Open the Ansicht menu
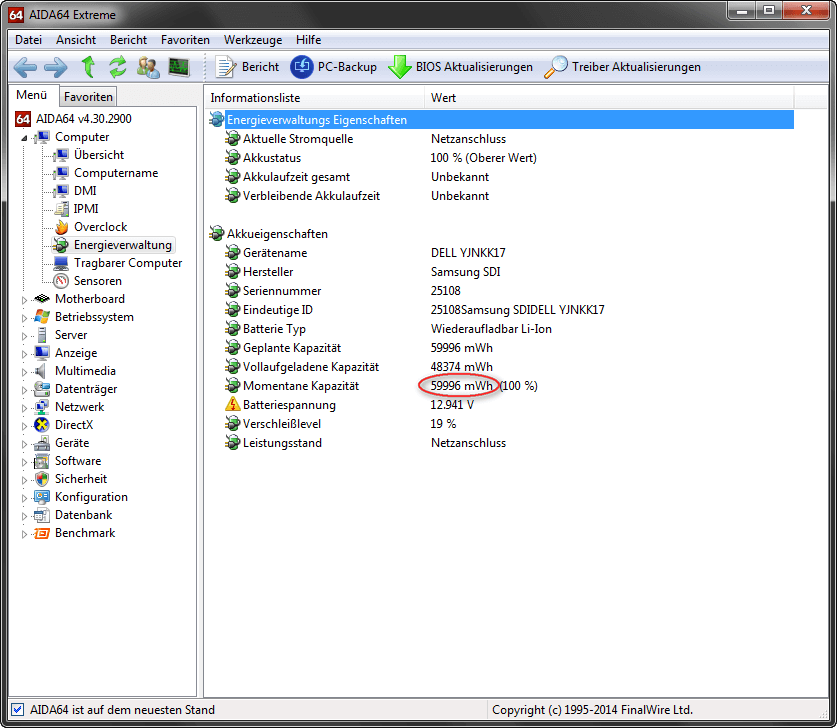The image size is (837, 728). coord(76,40)
